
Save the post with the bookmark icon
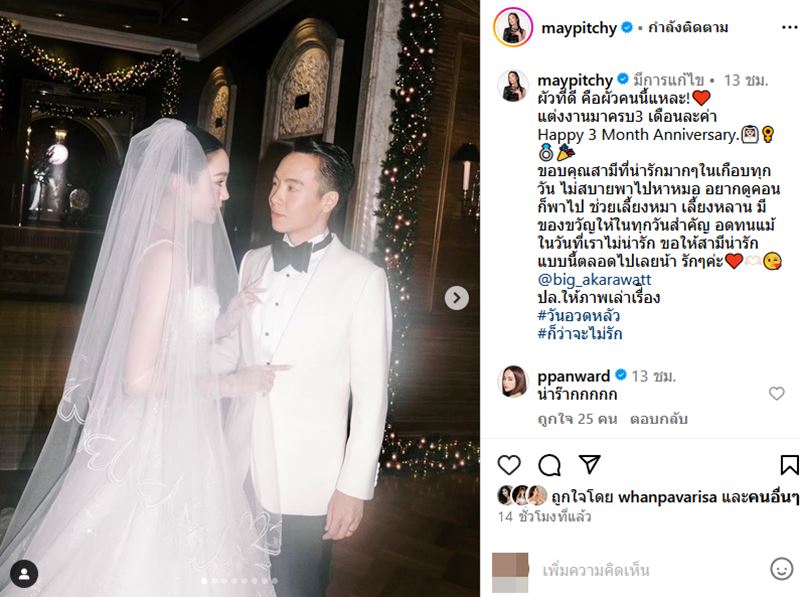click(789, 465)
